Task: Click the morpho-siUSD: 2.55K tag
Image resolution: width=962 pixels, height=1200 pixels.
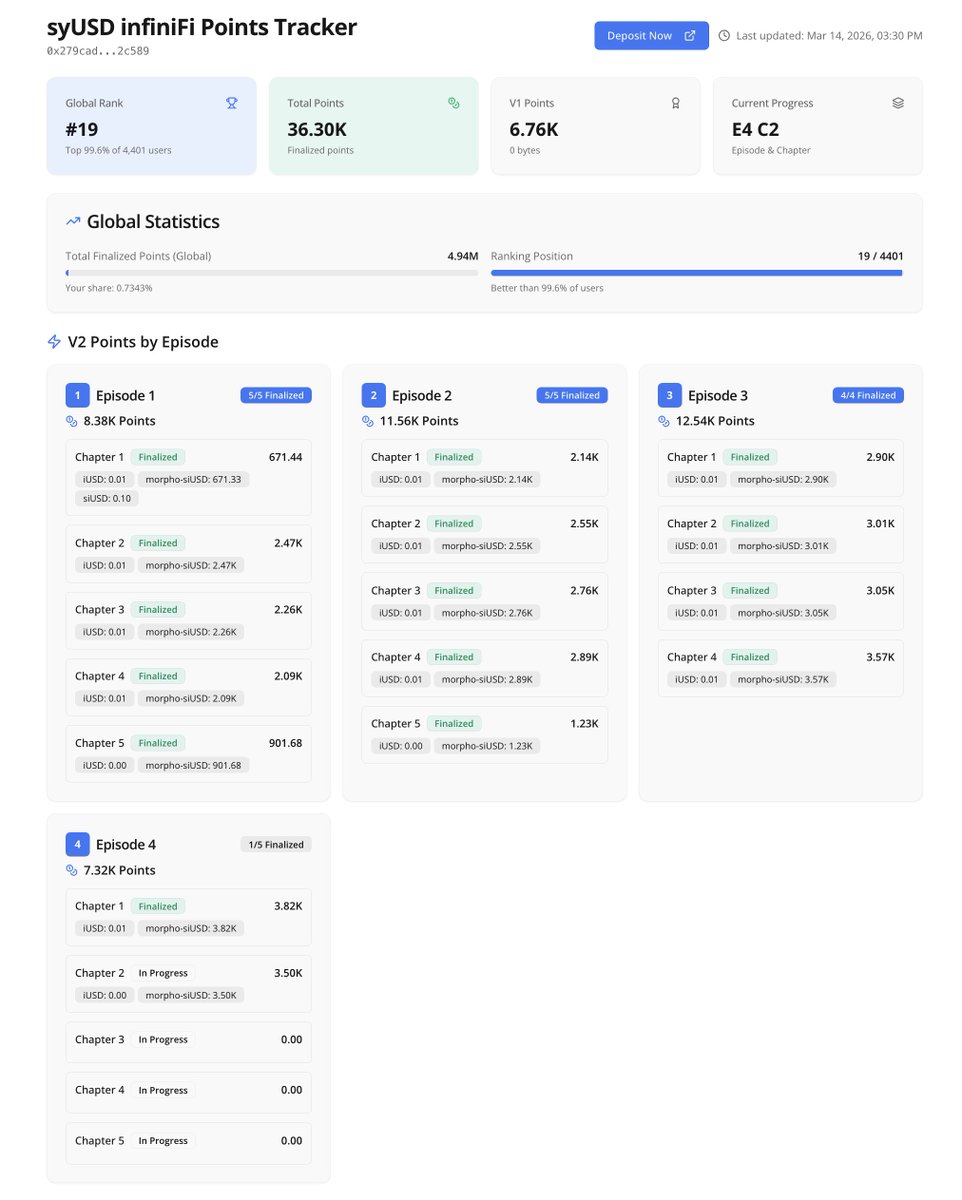Action: tap(487, 546)
